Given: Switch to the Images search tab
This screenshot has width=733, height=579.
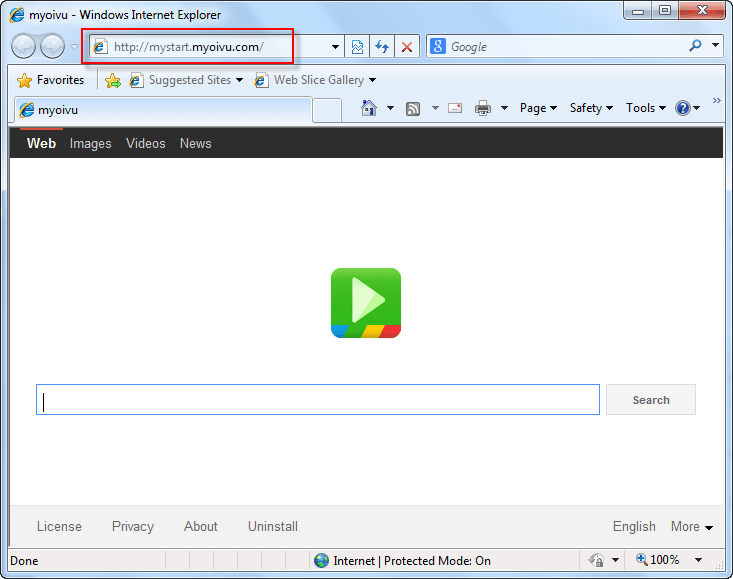Looking at the screenshot, I should (x=90, y=143).
